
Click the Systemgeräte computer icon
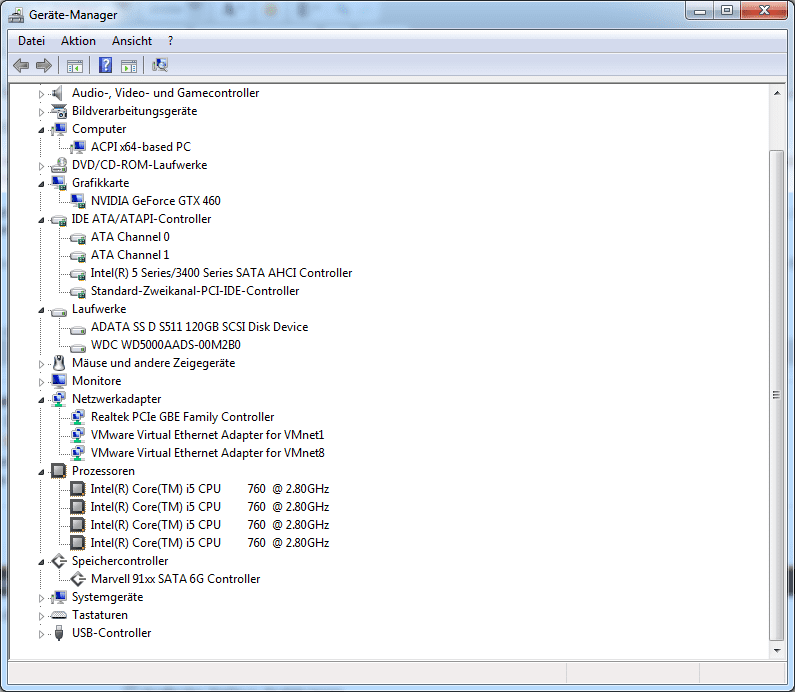coord(59,597)
